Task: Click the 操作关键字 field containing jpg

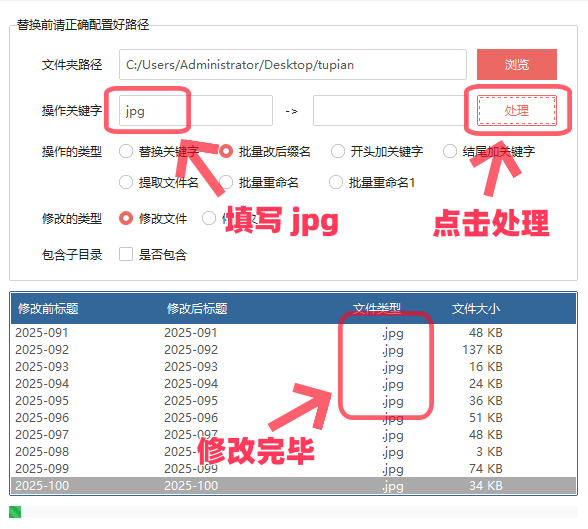Action: [196, 111]
